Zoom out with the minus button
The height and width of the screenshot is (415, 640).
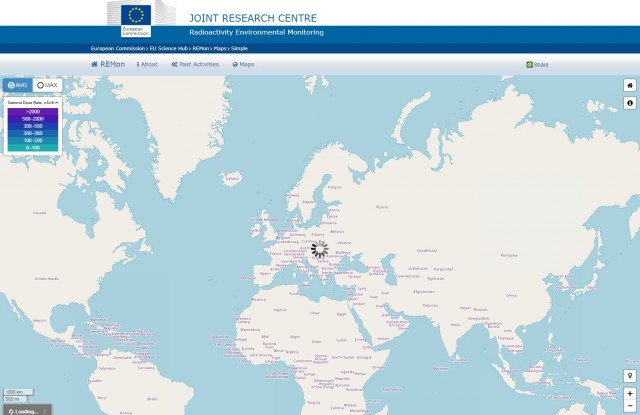(630, 406)
